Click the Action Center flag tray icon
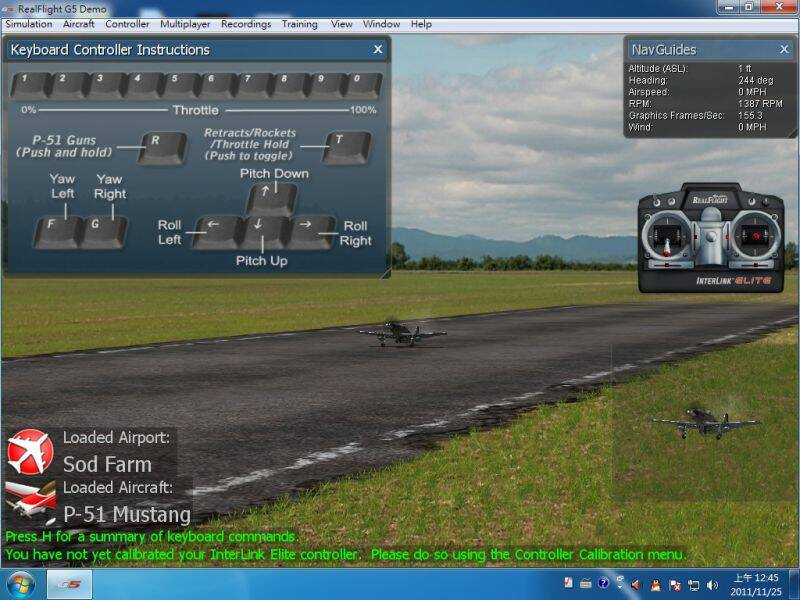800x600 pixels. point(675,585)
